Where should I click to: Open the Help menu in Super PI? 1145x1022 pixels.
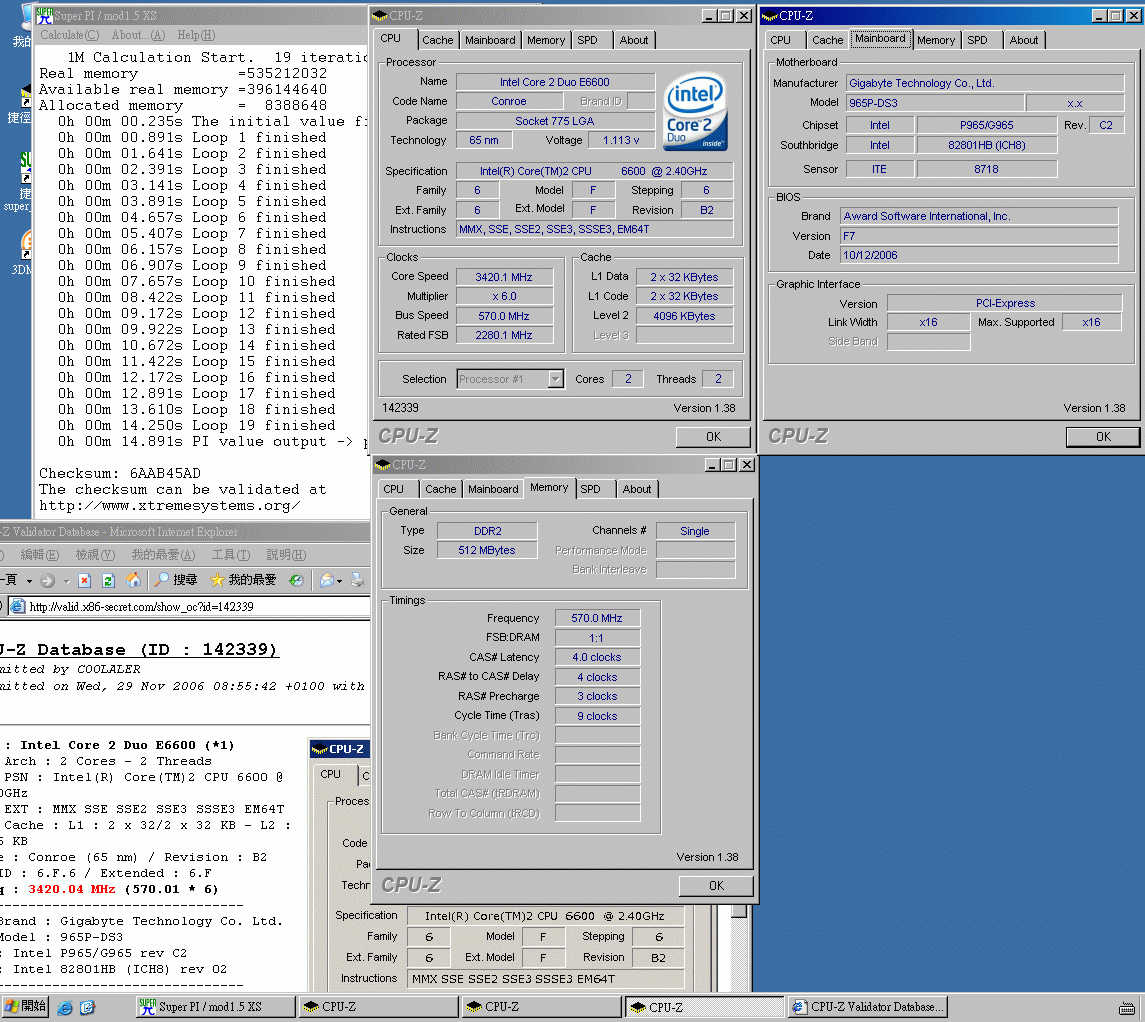point(196,35)
